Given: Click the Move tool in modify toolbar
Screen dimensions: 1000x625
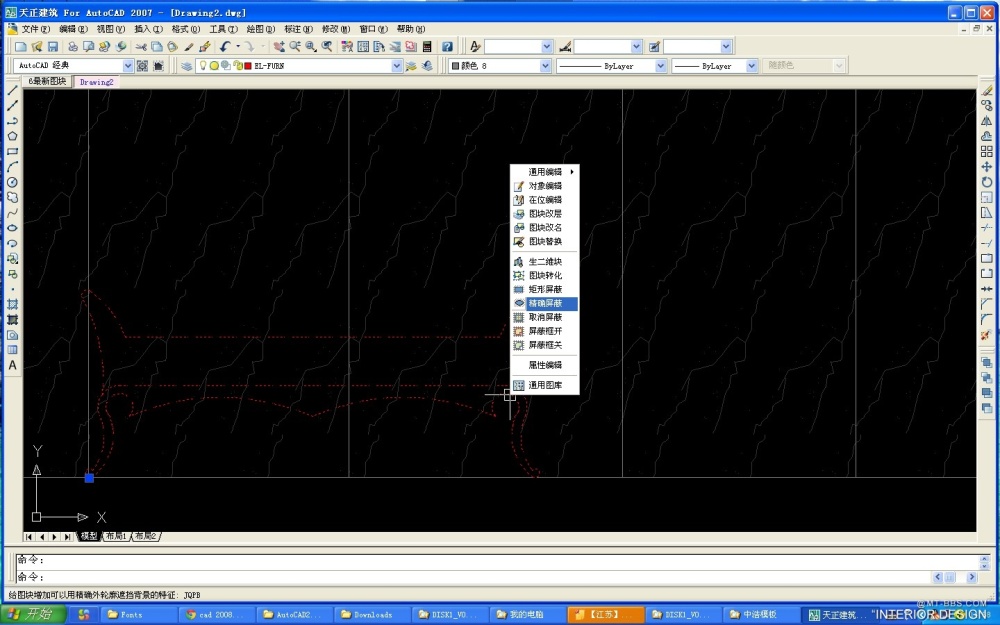Looking at the screenshot, I should pyautogui.click(x=987, y=166).
